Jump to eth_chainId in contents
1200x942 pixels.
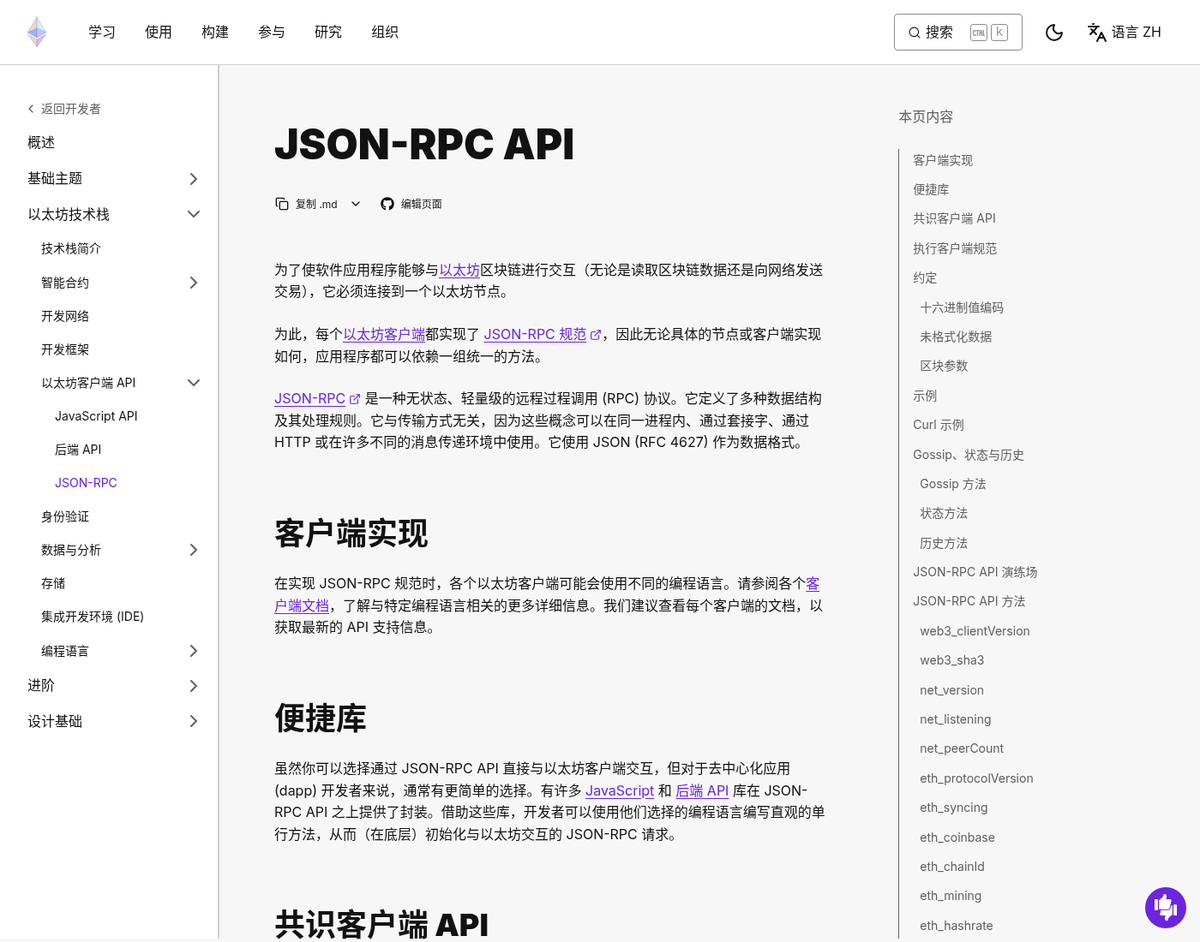click(952, 866)
